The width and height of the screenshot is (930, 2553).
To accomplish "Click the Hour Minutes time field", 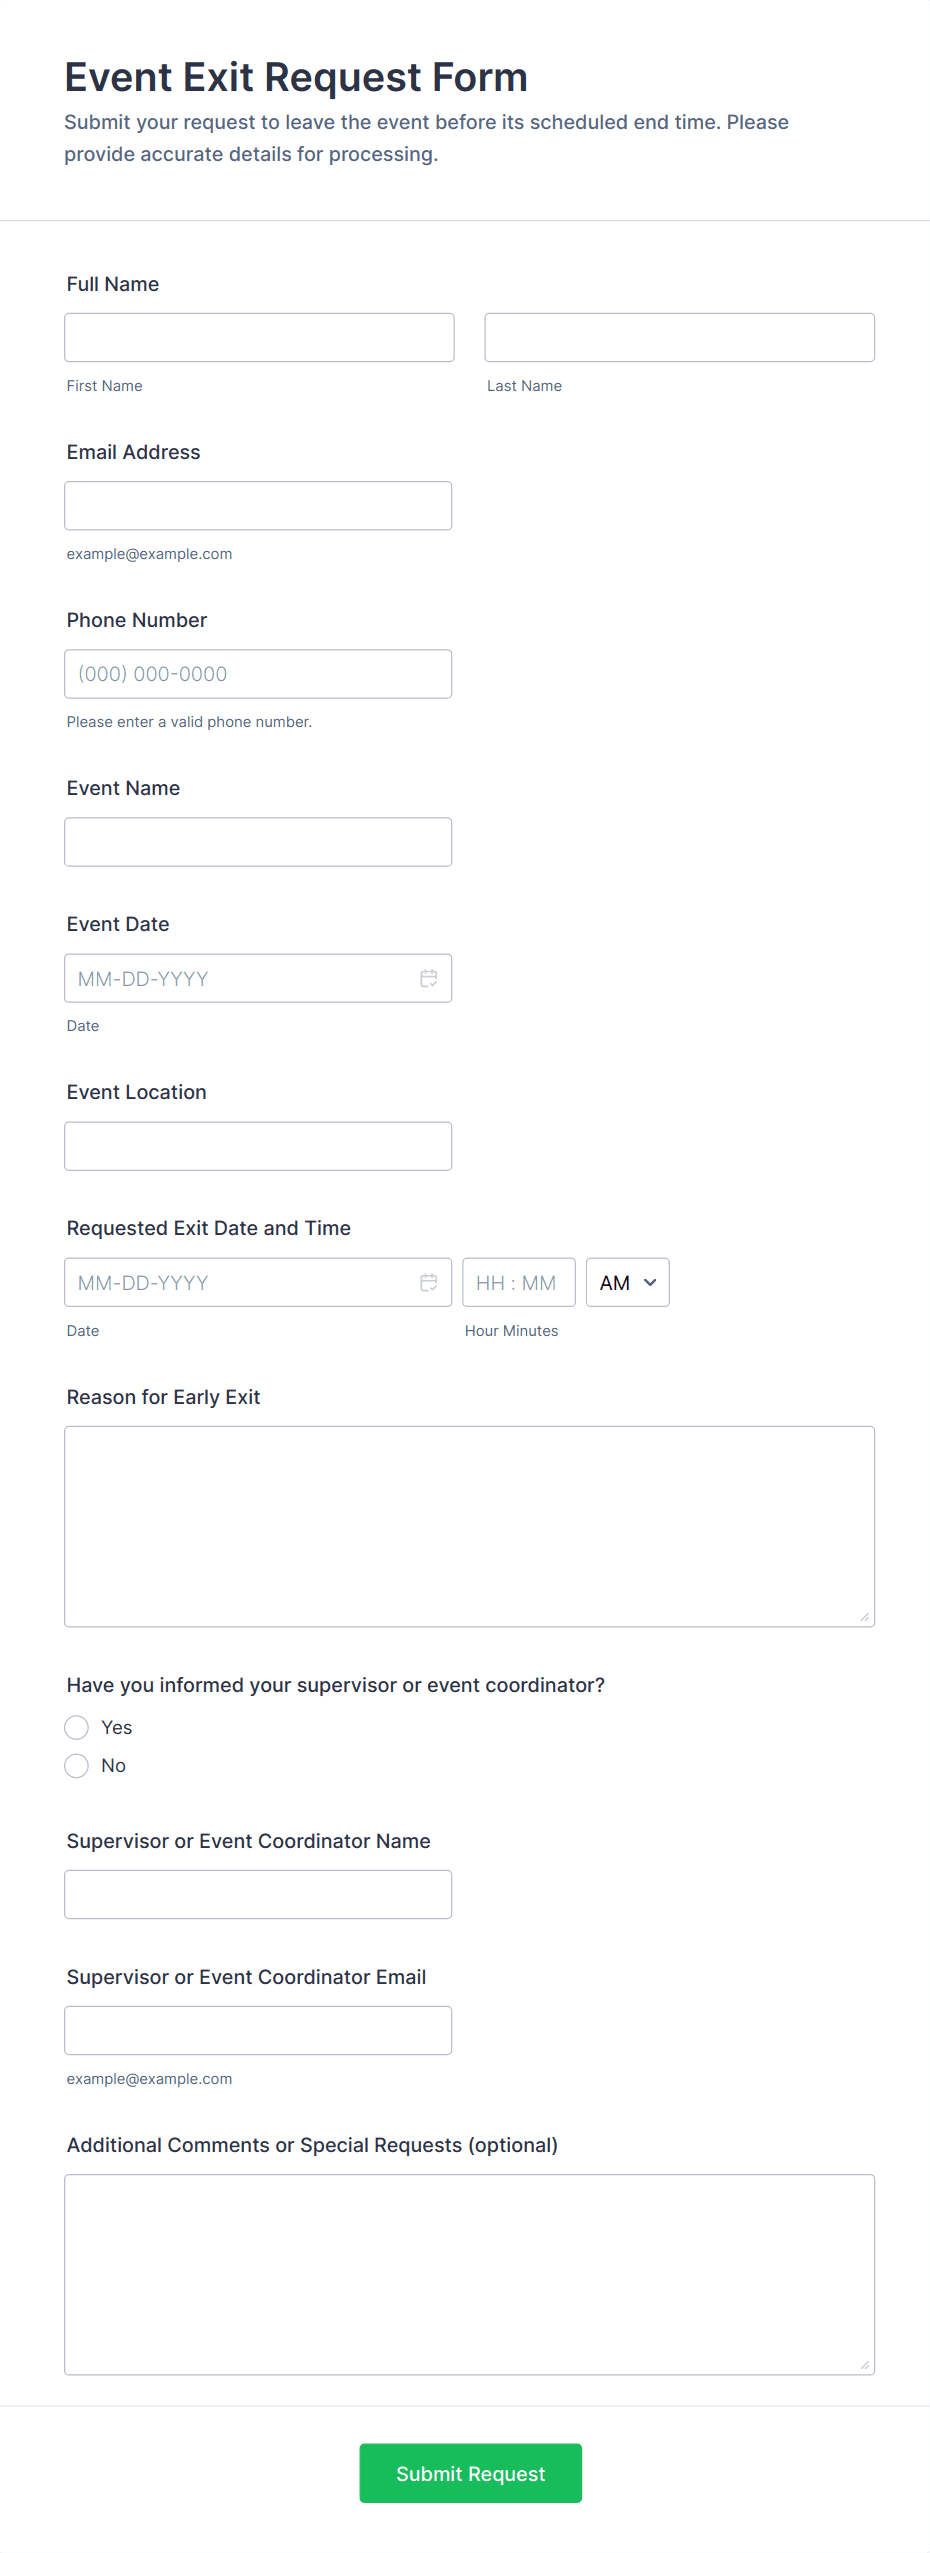I will [518, 1282].
